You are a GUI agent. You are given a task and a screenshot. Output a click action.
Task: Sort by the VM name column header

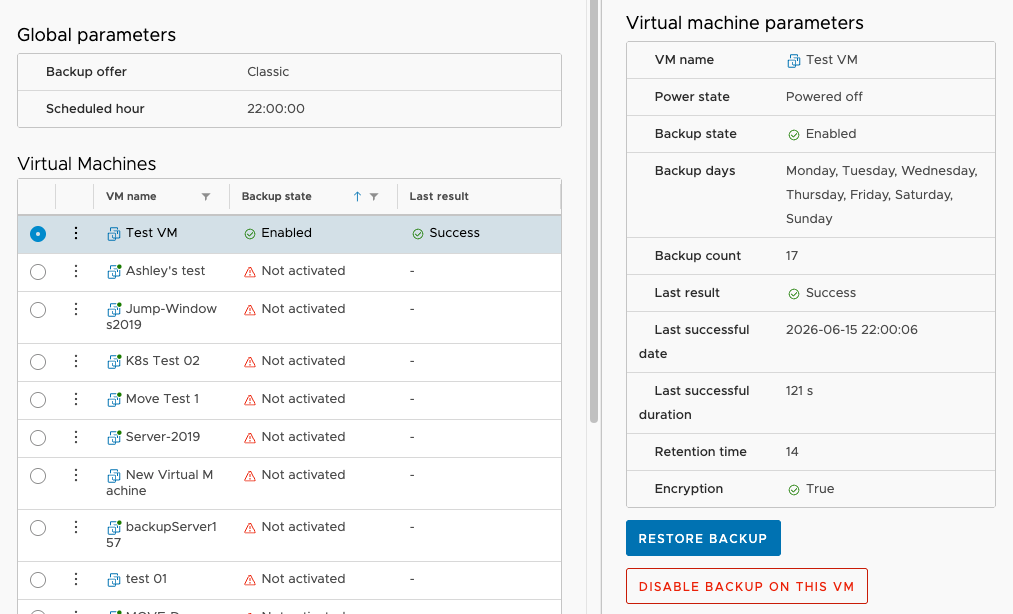[x=131, y=196]
